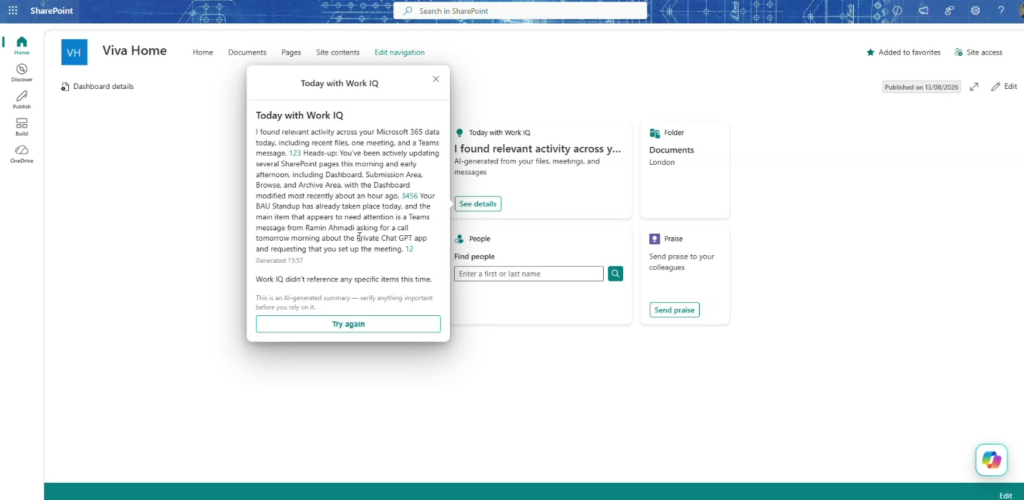Open the Documents London folder card
Image resolution: width=1024 pixels, height=500 pixels.
click(684, 170)
